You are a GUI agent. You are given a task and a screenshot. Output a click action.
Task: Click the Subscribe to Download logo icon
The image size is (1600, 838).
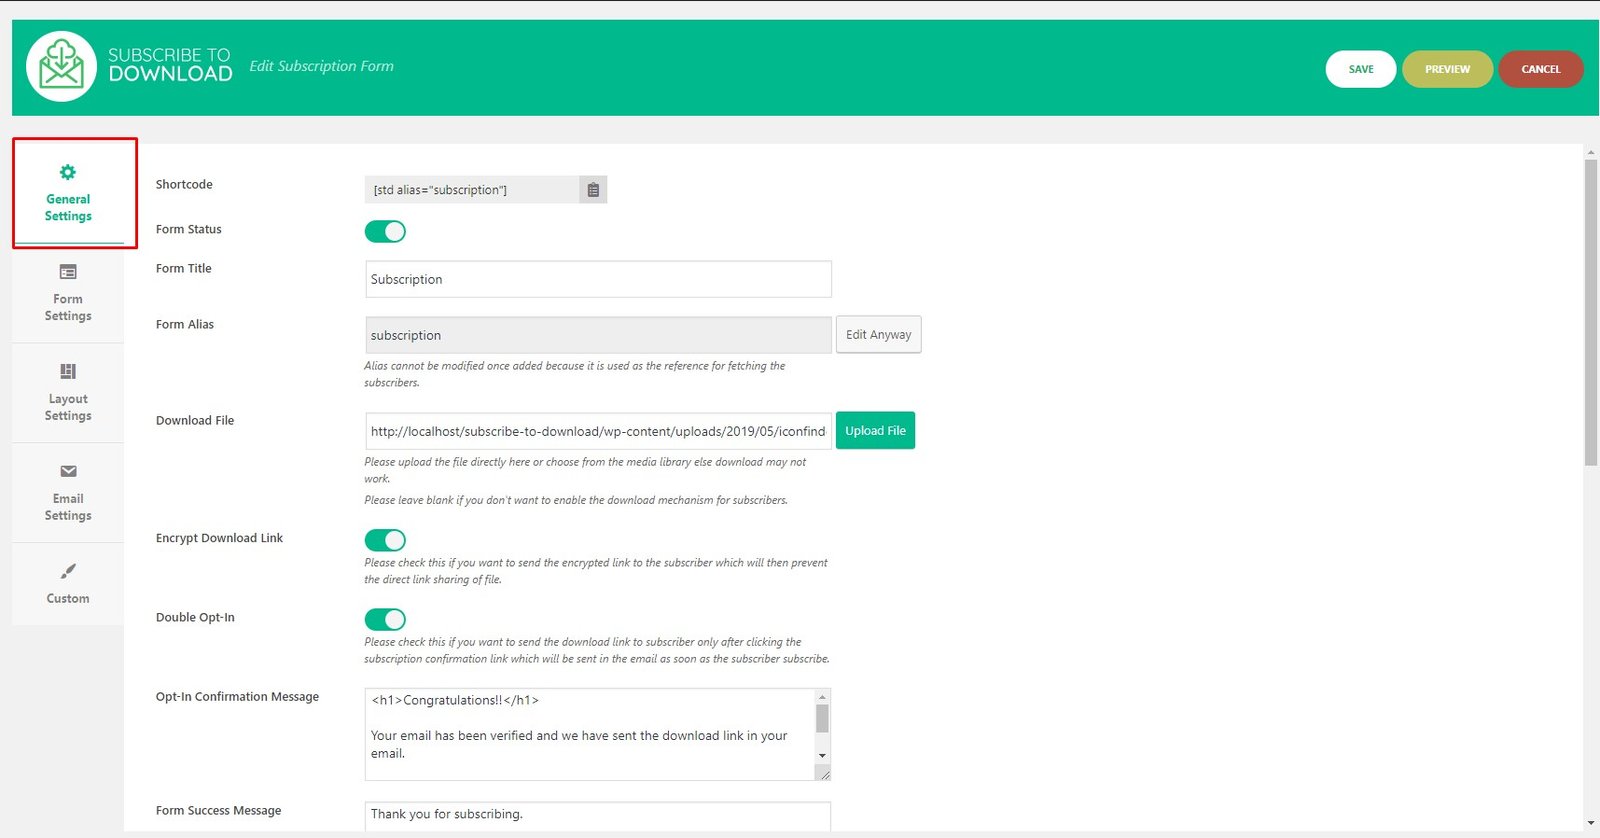[x=61, y=66]
